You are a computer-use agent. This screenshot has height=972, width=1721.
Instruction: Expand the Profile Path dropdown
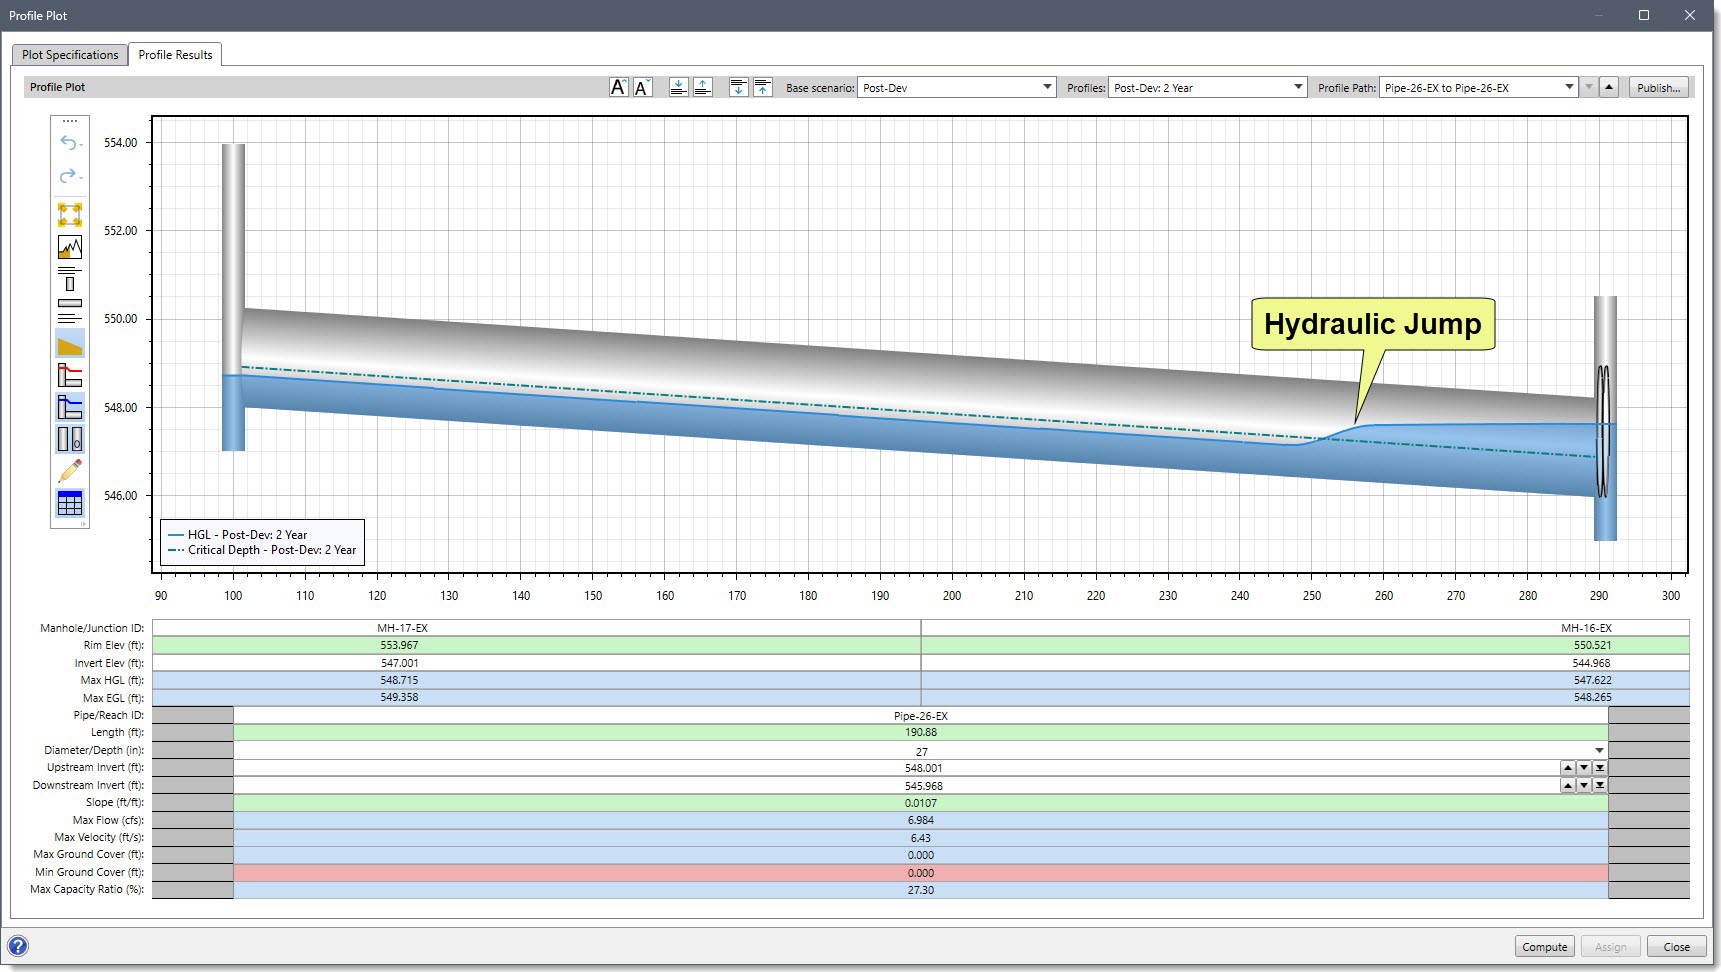[1570, 87]
